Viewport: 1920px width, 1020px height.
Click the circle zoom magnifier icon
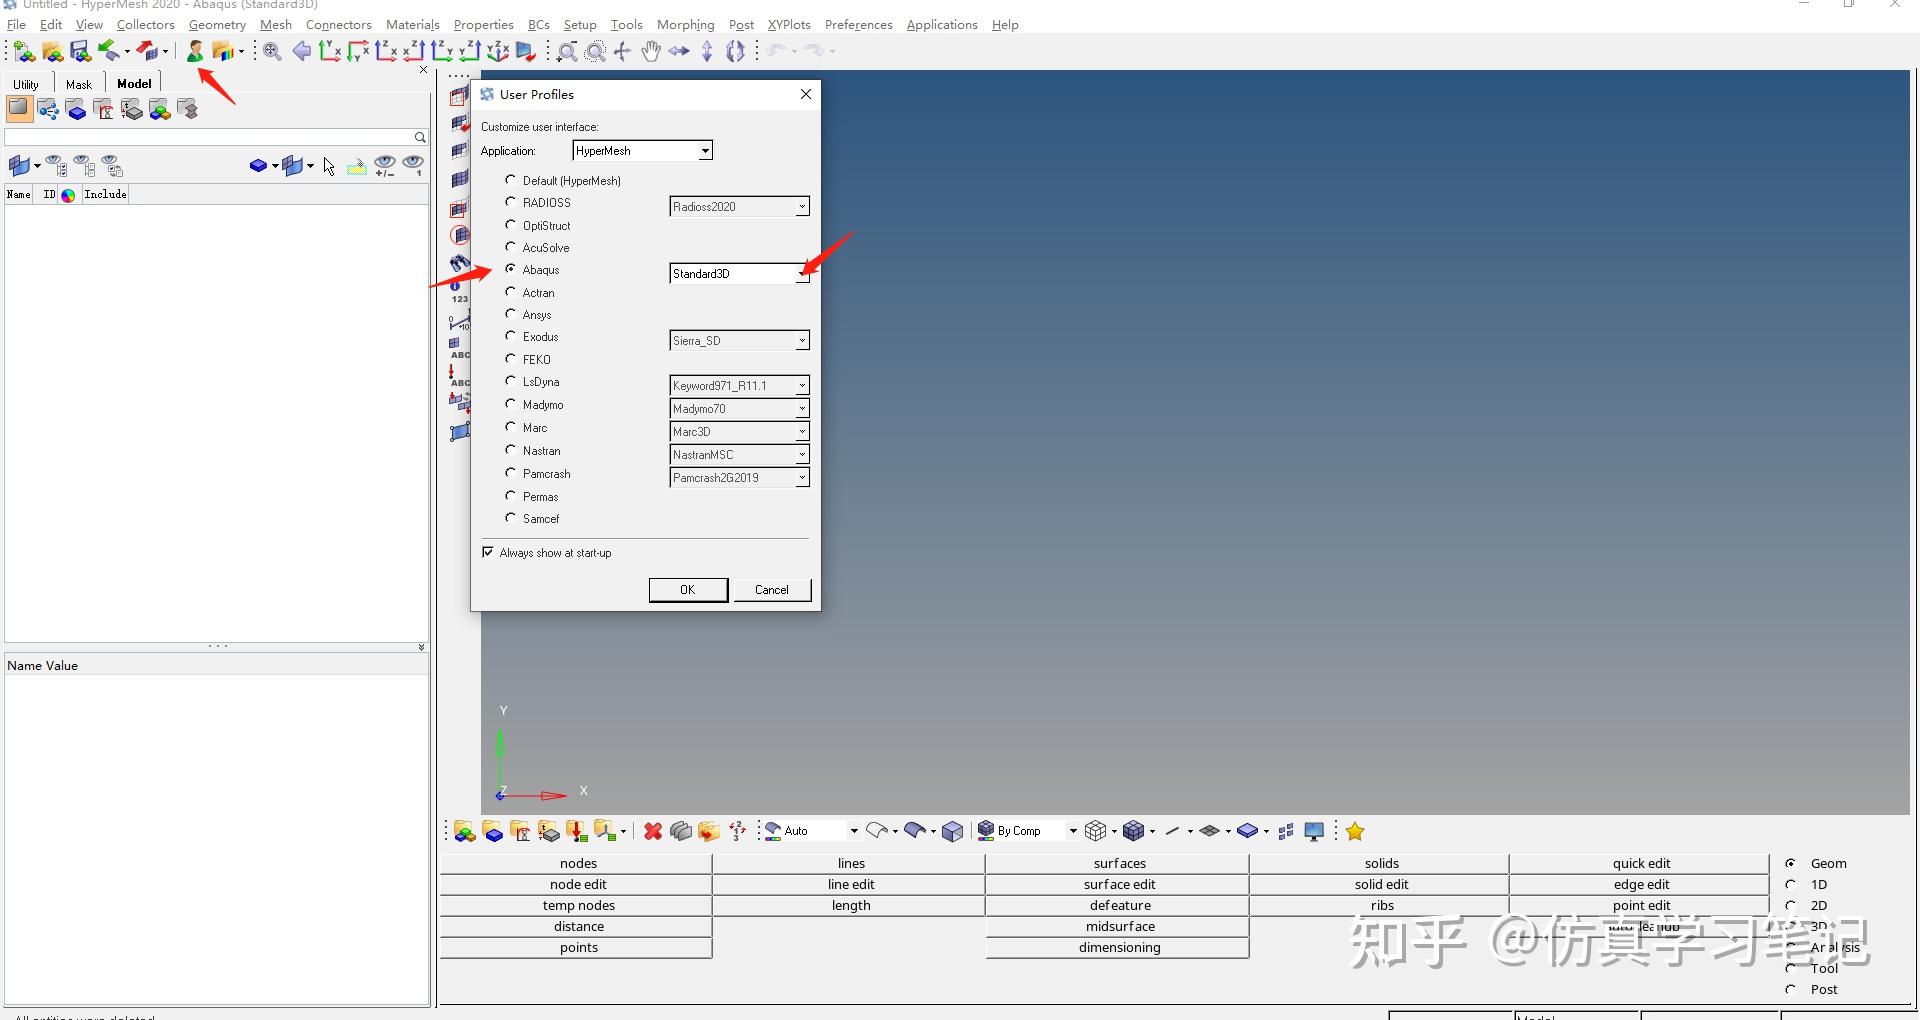coord(595,51)
